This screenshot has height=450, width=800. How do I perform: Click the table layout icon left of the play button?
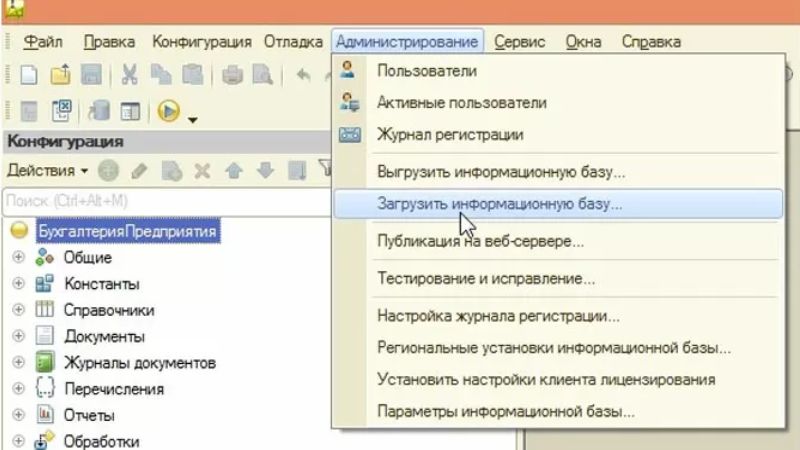(x=130, y=111)
